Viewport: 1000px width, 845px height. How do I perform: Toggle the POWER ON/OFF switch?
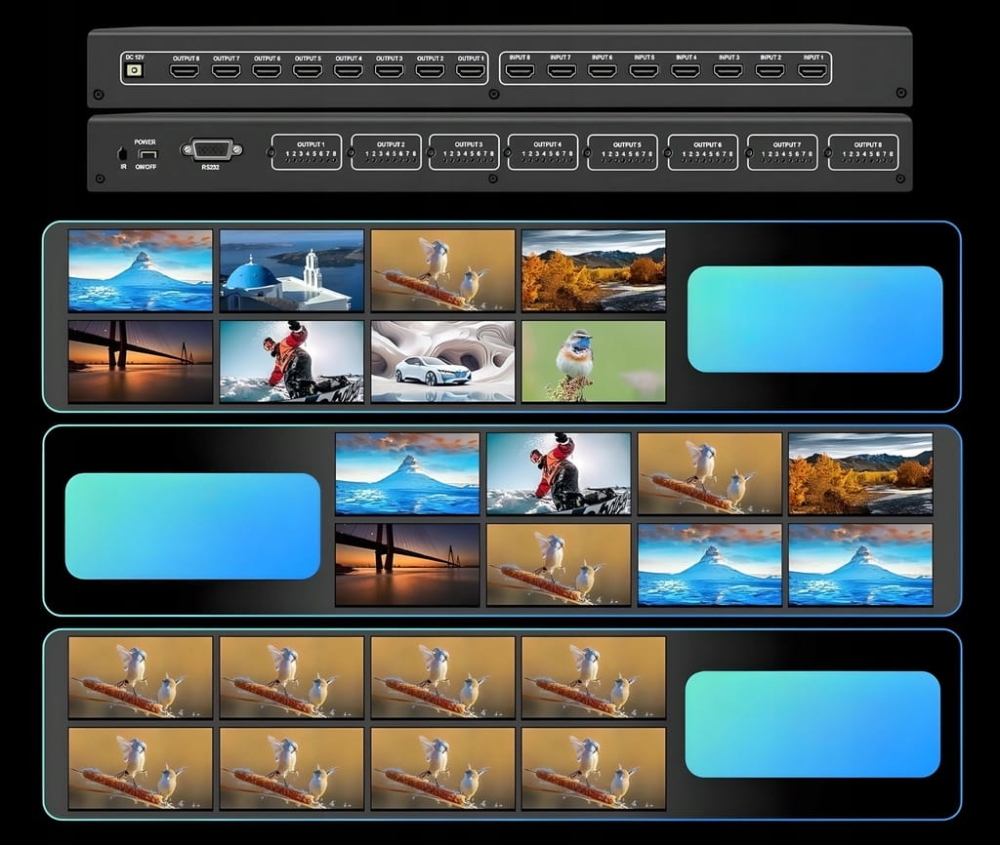[148, 155]
